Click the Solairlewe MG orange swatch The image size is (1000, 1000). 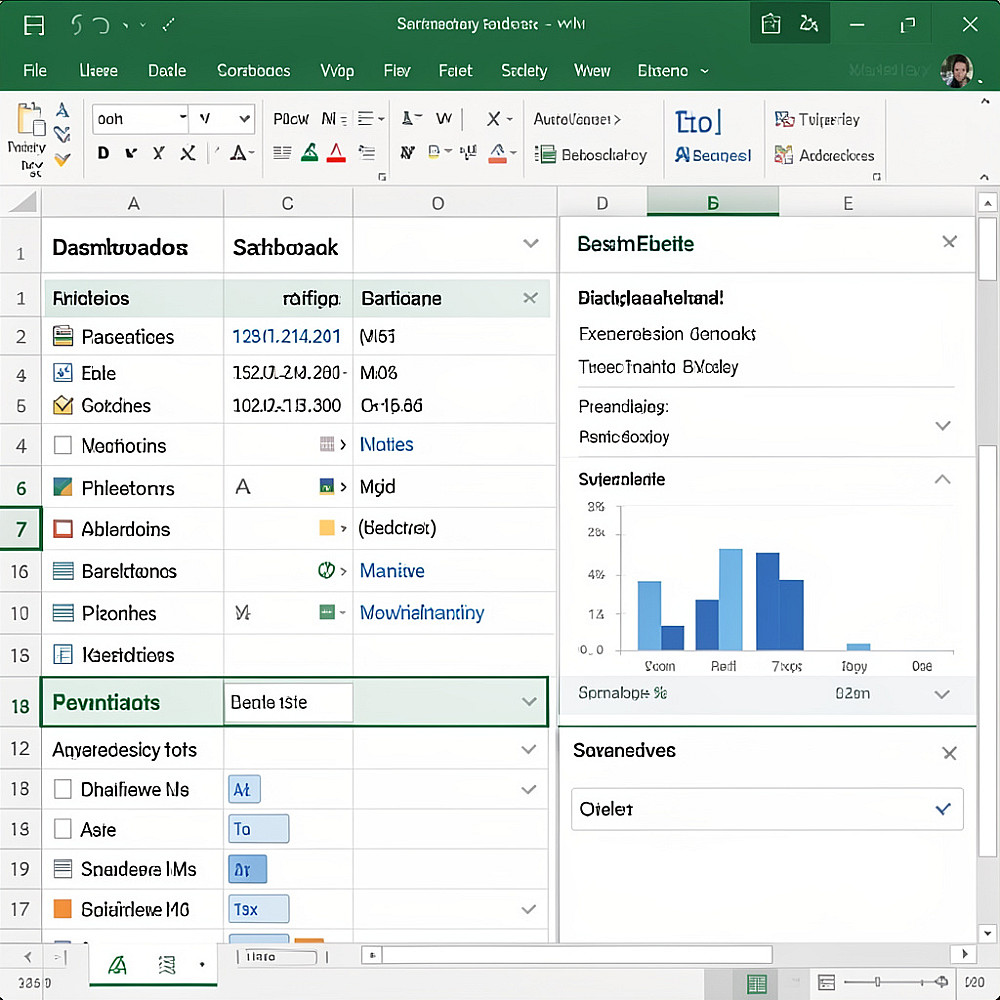point(62,908)
